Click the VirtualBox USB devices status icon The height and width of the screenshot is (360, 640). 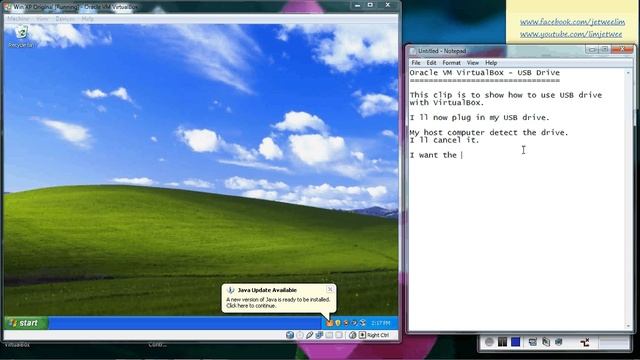309,335
